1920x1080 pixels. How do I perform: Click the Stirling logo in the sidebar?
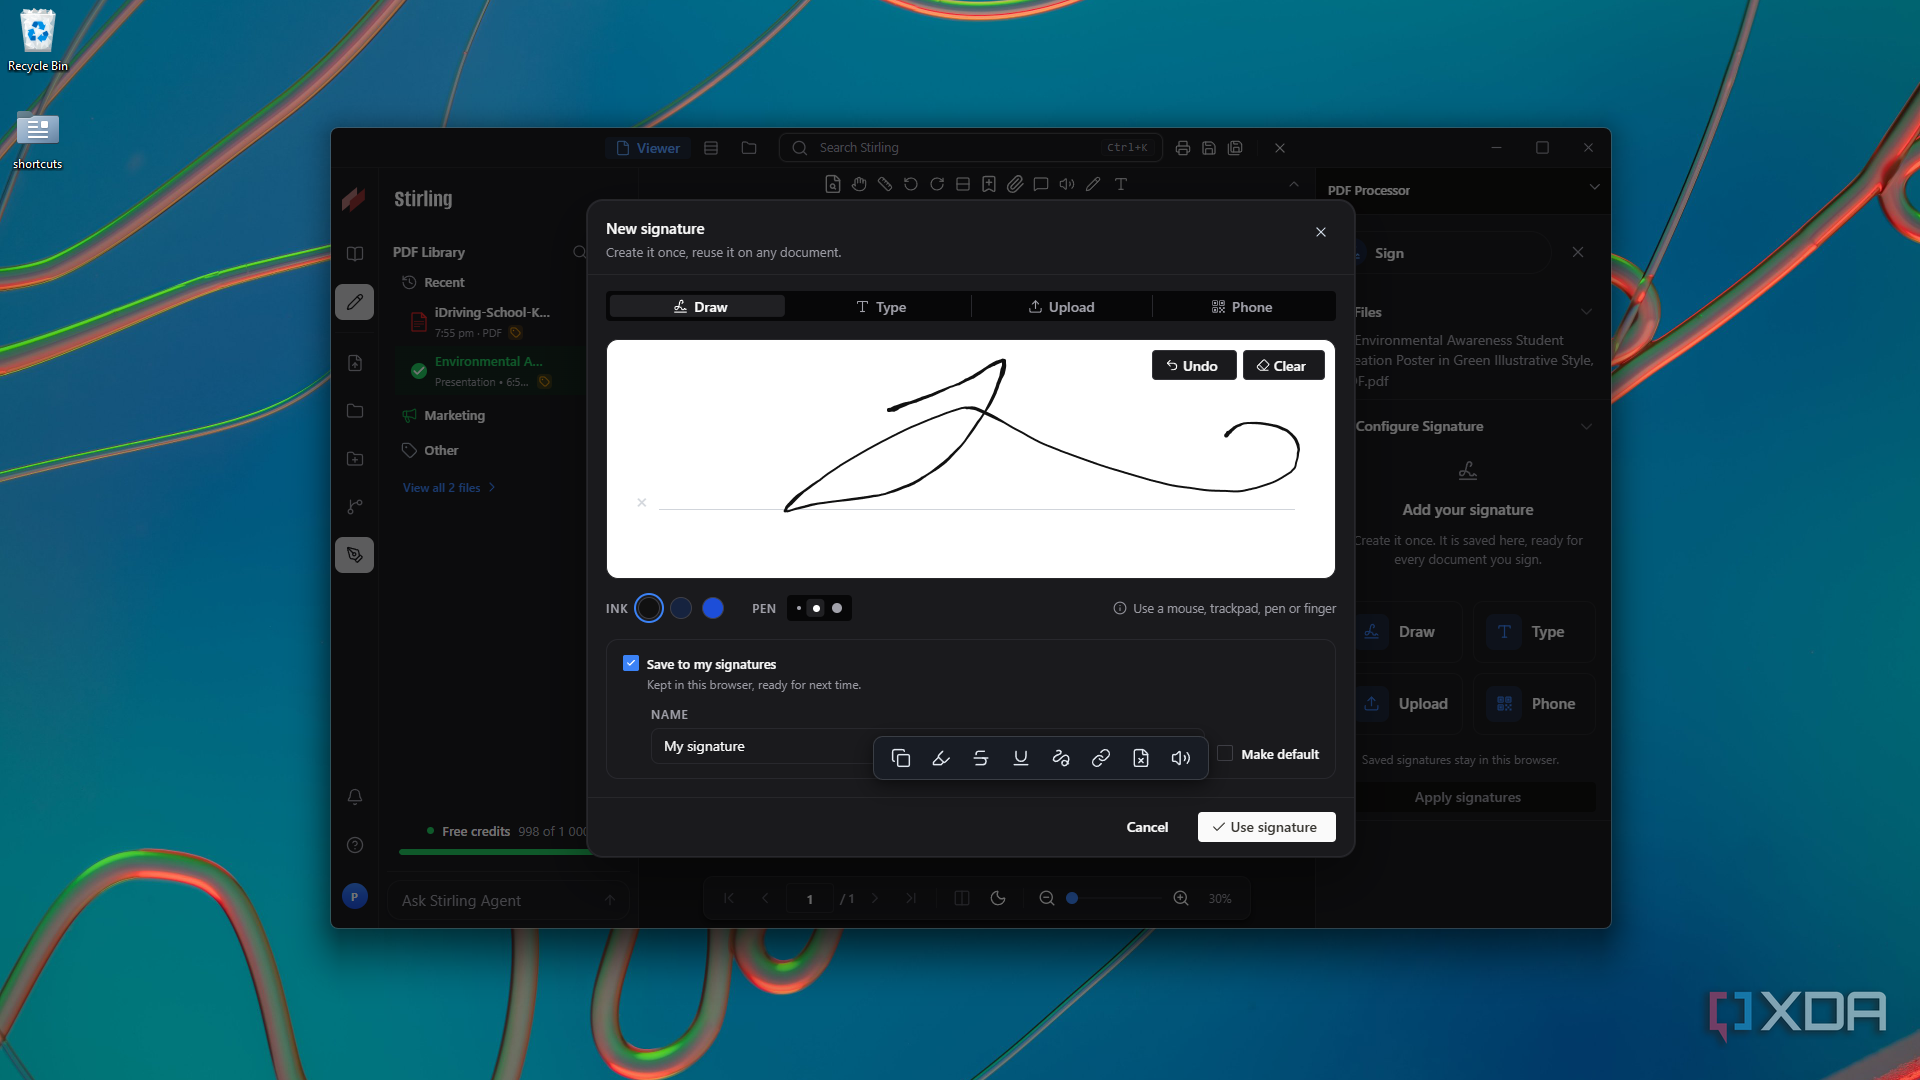[353, 199]
